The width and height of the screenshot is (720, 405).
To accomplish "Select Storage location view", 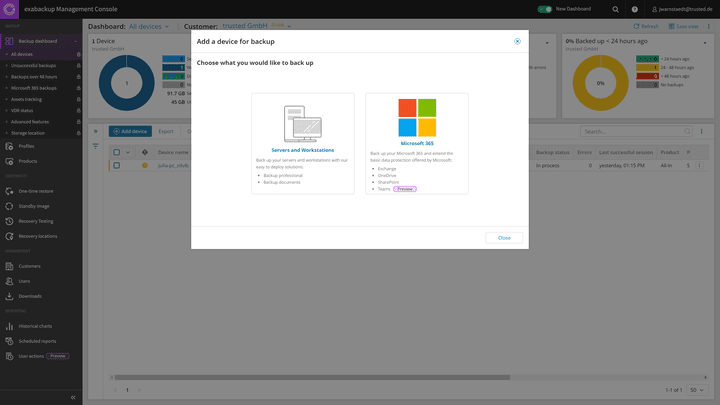I will 28,133.
